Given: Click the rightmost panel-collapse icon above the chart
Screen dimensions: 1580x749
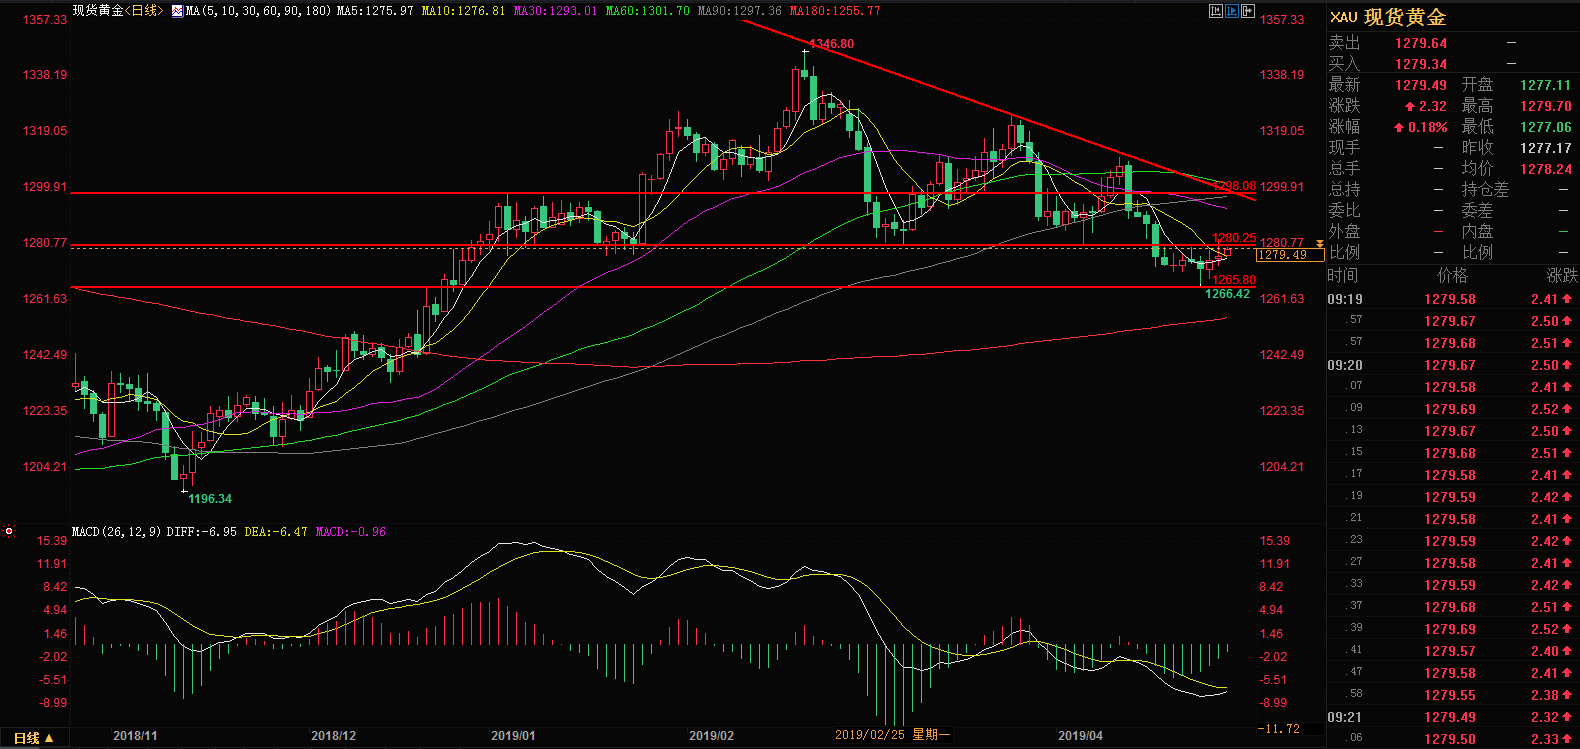Looking at the screenshot, I should tap(1248, 11).
